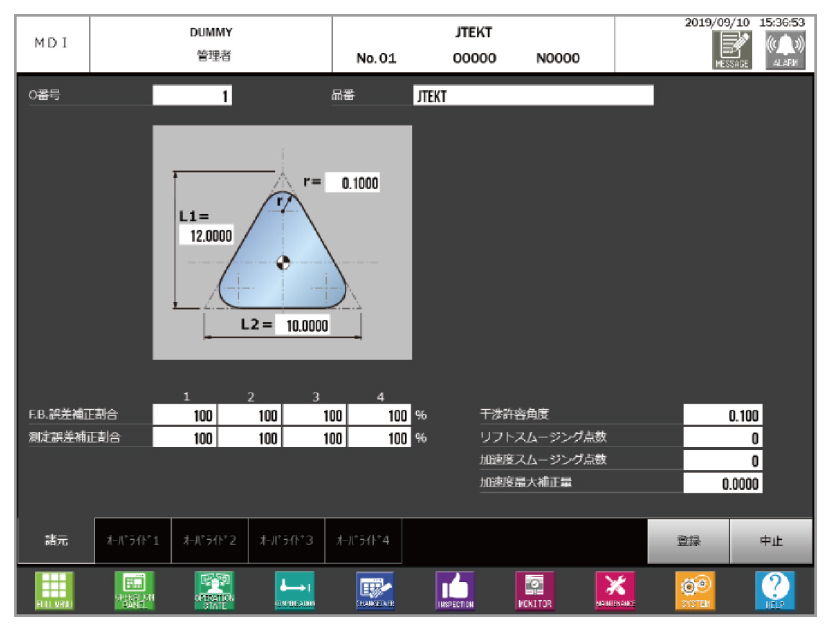Image resolution: width=831 pixels, height=631 pixels.
Task: Open the System gears icon
Action: coord(695,590)
